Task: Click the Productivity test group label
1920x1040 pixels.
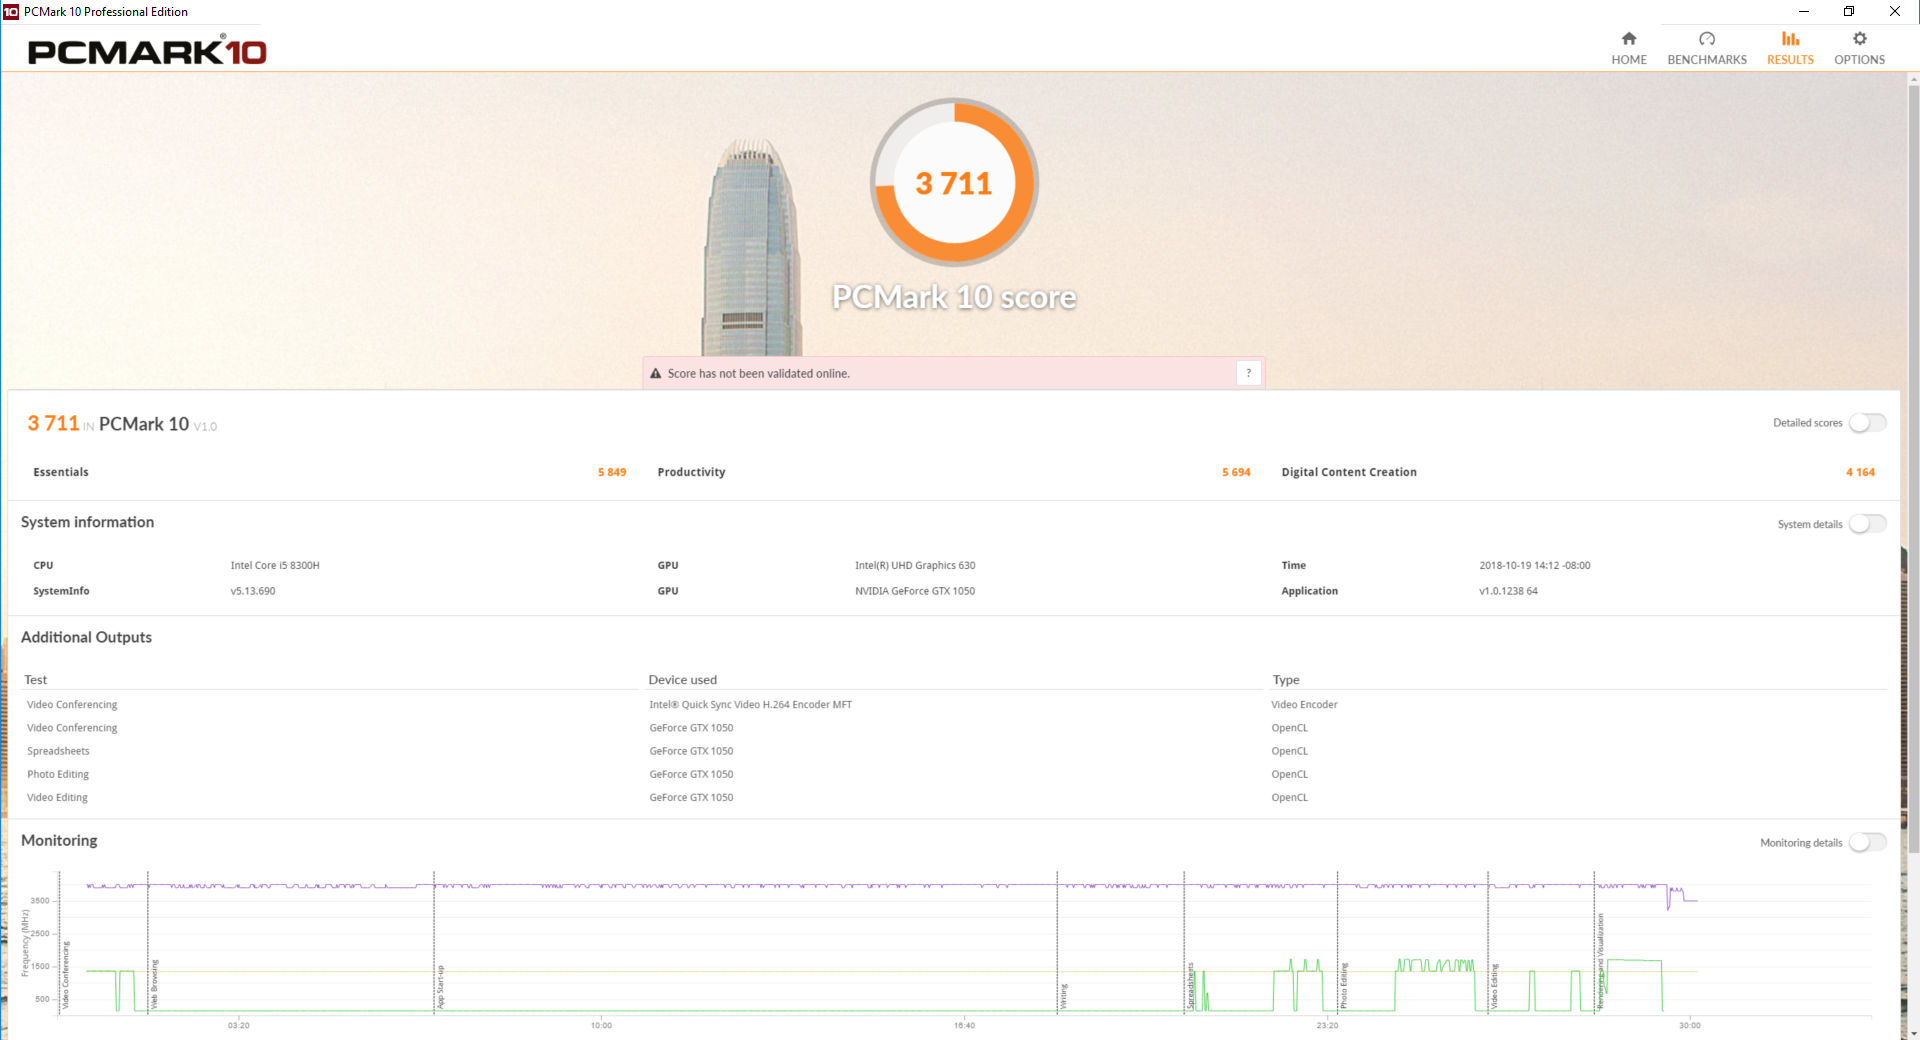Action: click(x=691, y=472)
